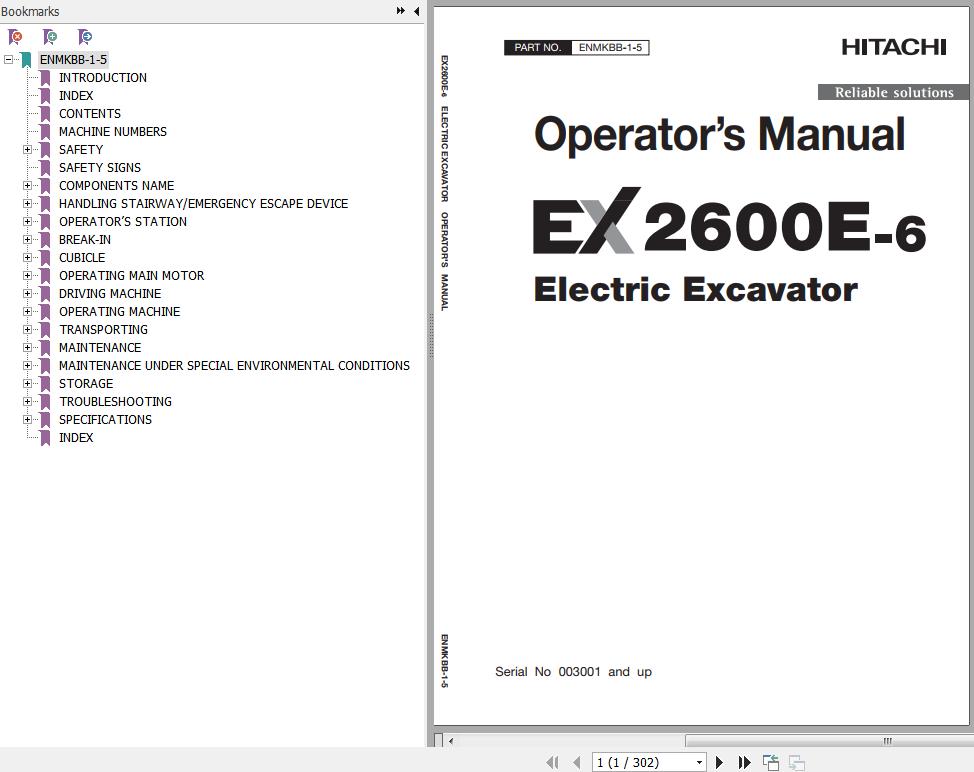974x772 pixels.
Task: Expand the DRIVING MACHINE bookmark
Action: [x=27, y=294]
